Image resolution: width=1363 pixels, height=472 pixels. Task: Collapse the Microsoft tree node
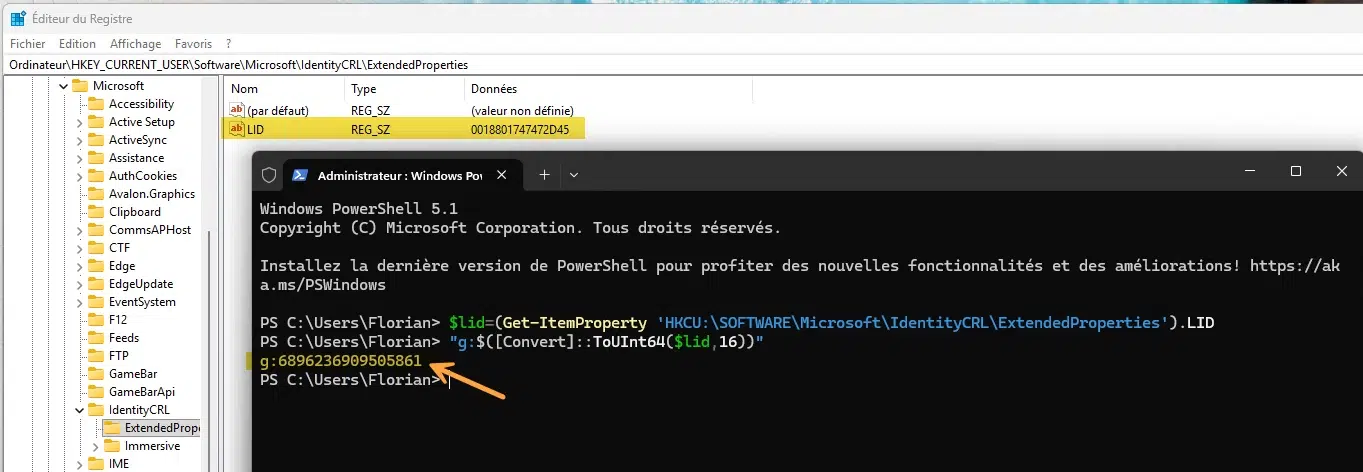point(62,86)
